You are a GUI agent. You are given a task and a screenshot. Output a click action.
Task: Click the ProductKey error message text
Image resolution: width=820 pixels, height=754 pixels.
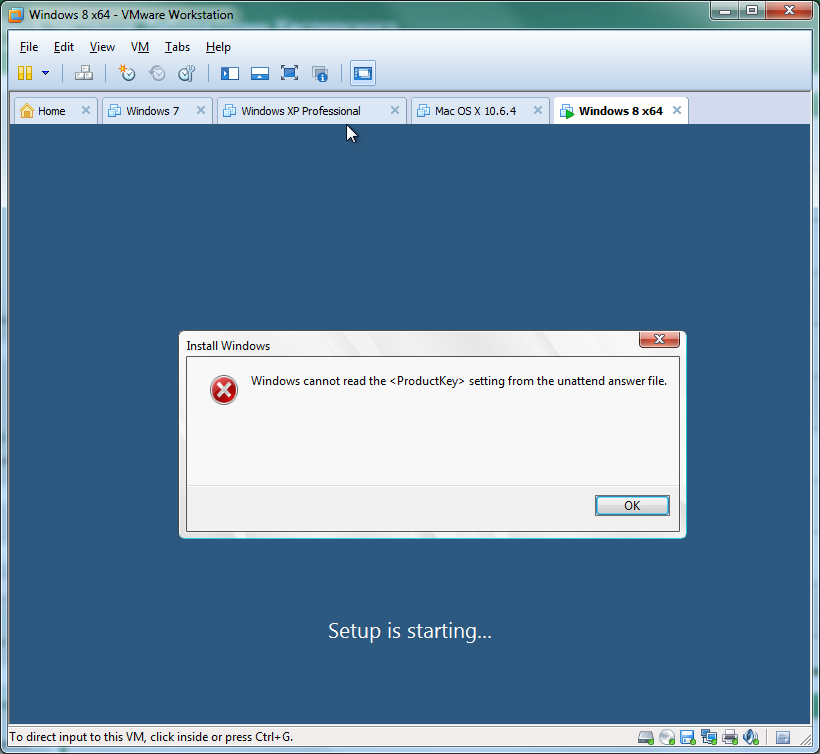[x=459, y=381]
